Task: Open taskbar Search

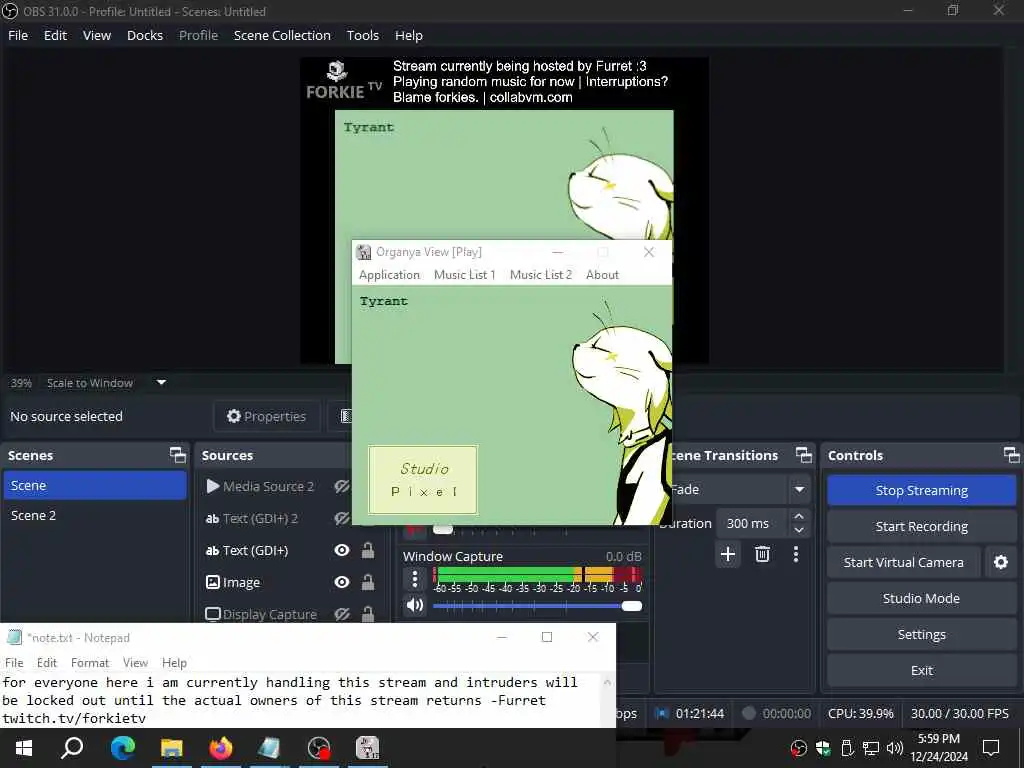Action: pyautogui.click(x=72, y=748)
